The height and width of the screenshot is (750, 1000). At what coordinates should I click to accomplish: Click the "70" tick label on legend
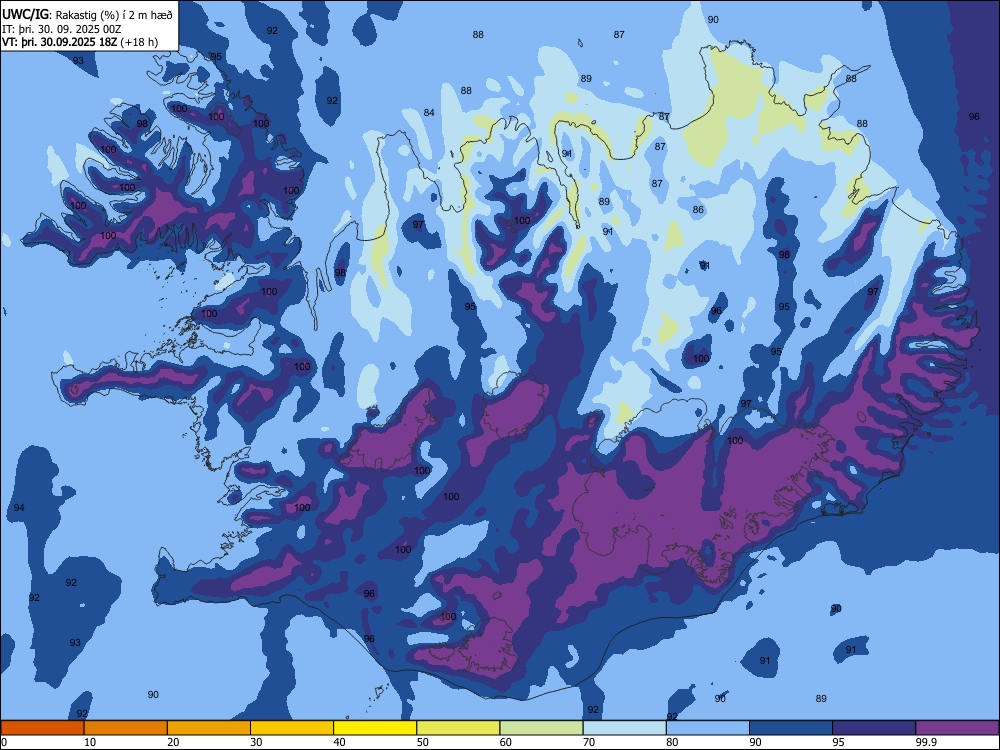point(589,742)
